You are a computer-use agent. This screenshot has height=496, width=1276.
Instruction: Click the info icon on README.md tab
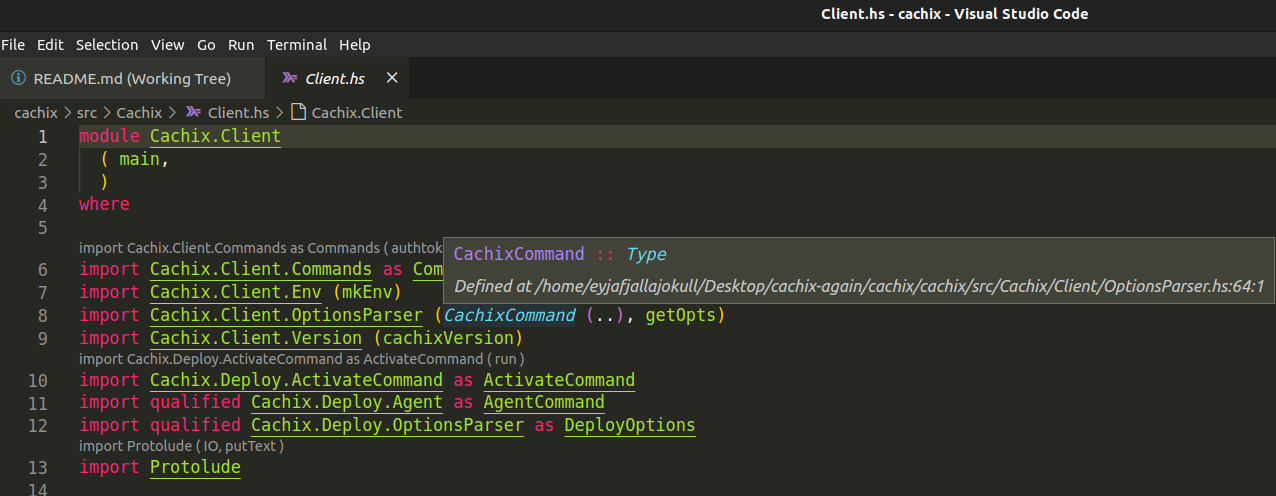pos(18,78)
